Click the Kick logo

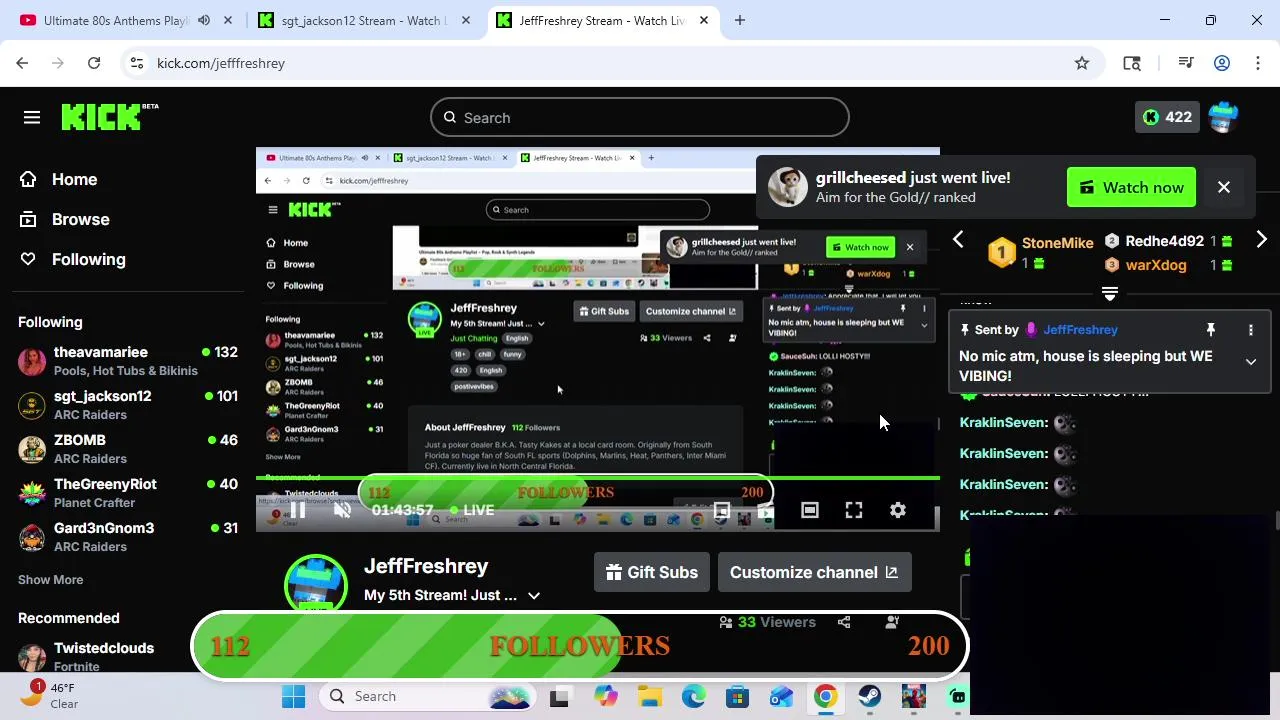point(109,117)
